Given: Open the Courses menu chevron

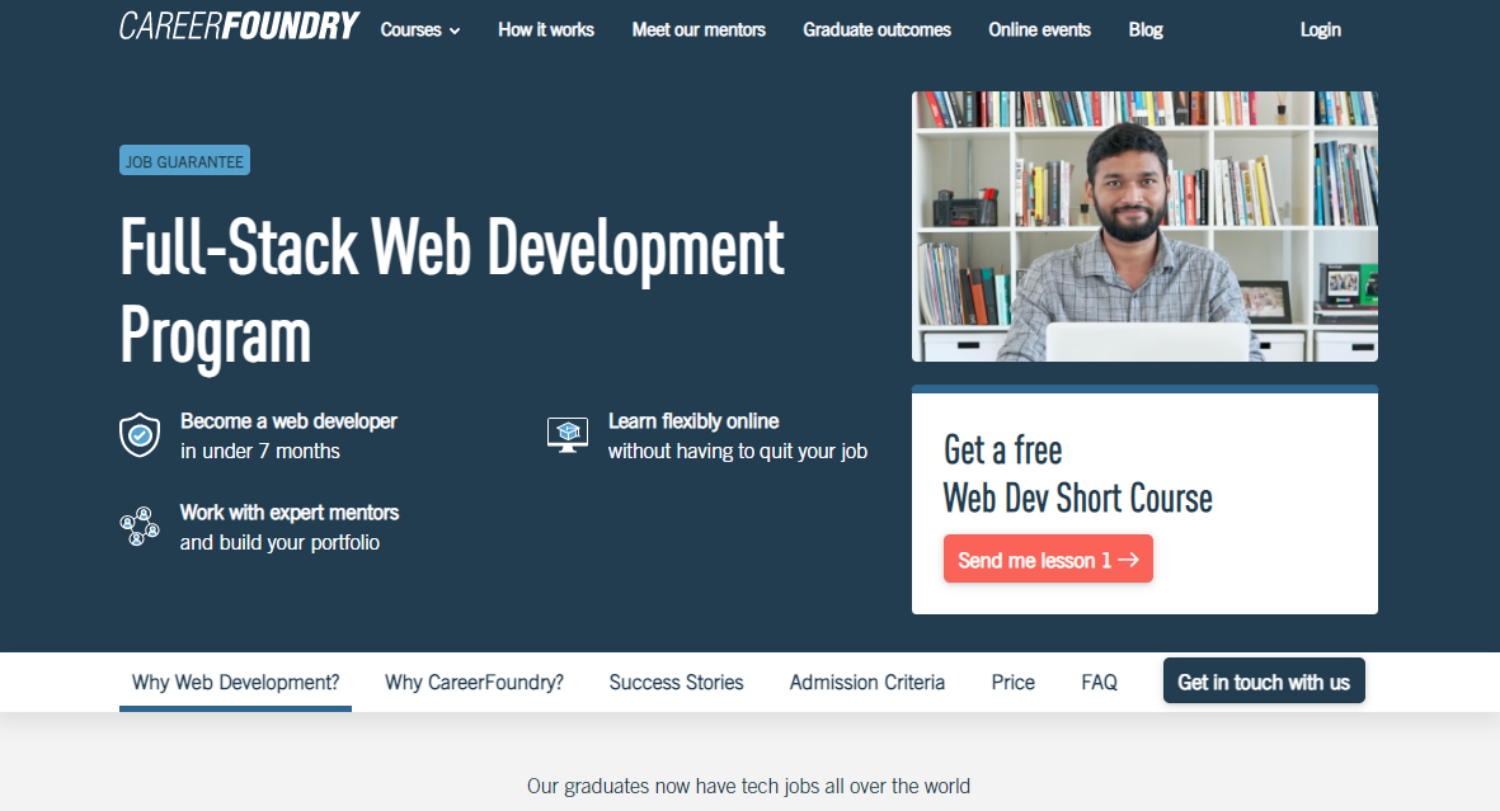Looking at the screenshot, I should (x=456, y=31).
